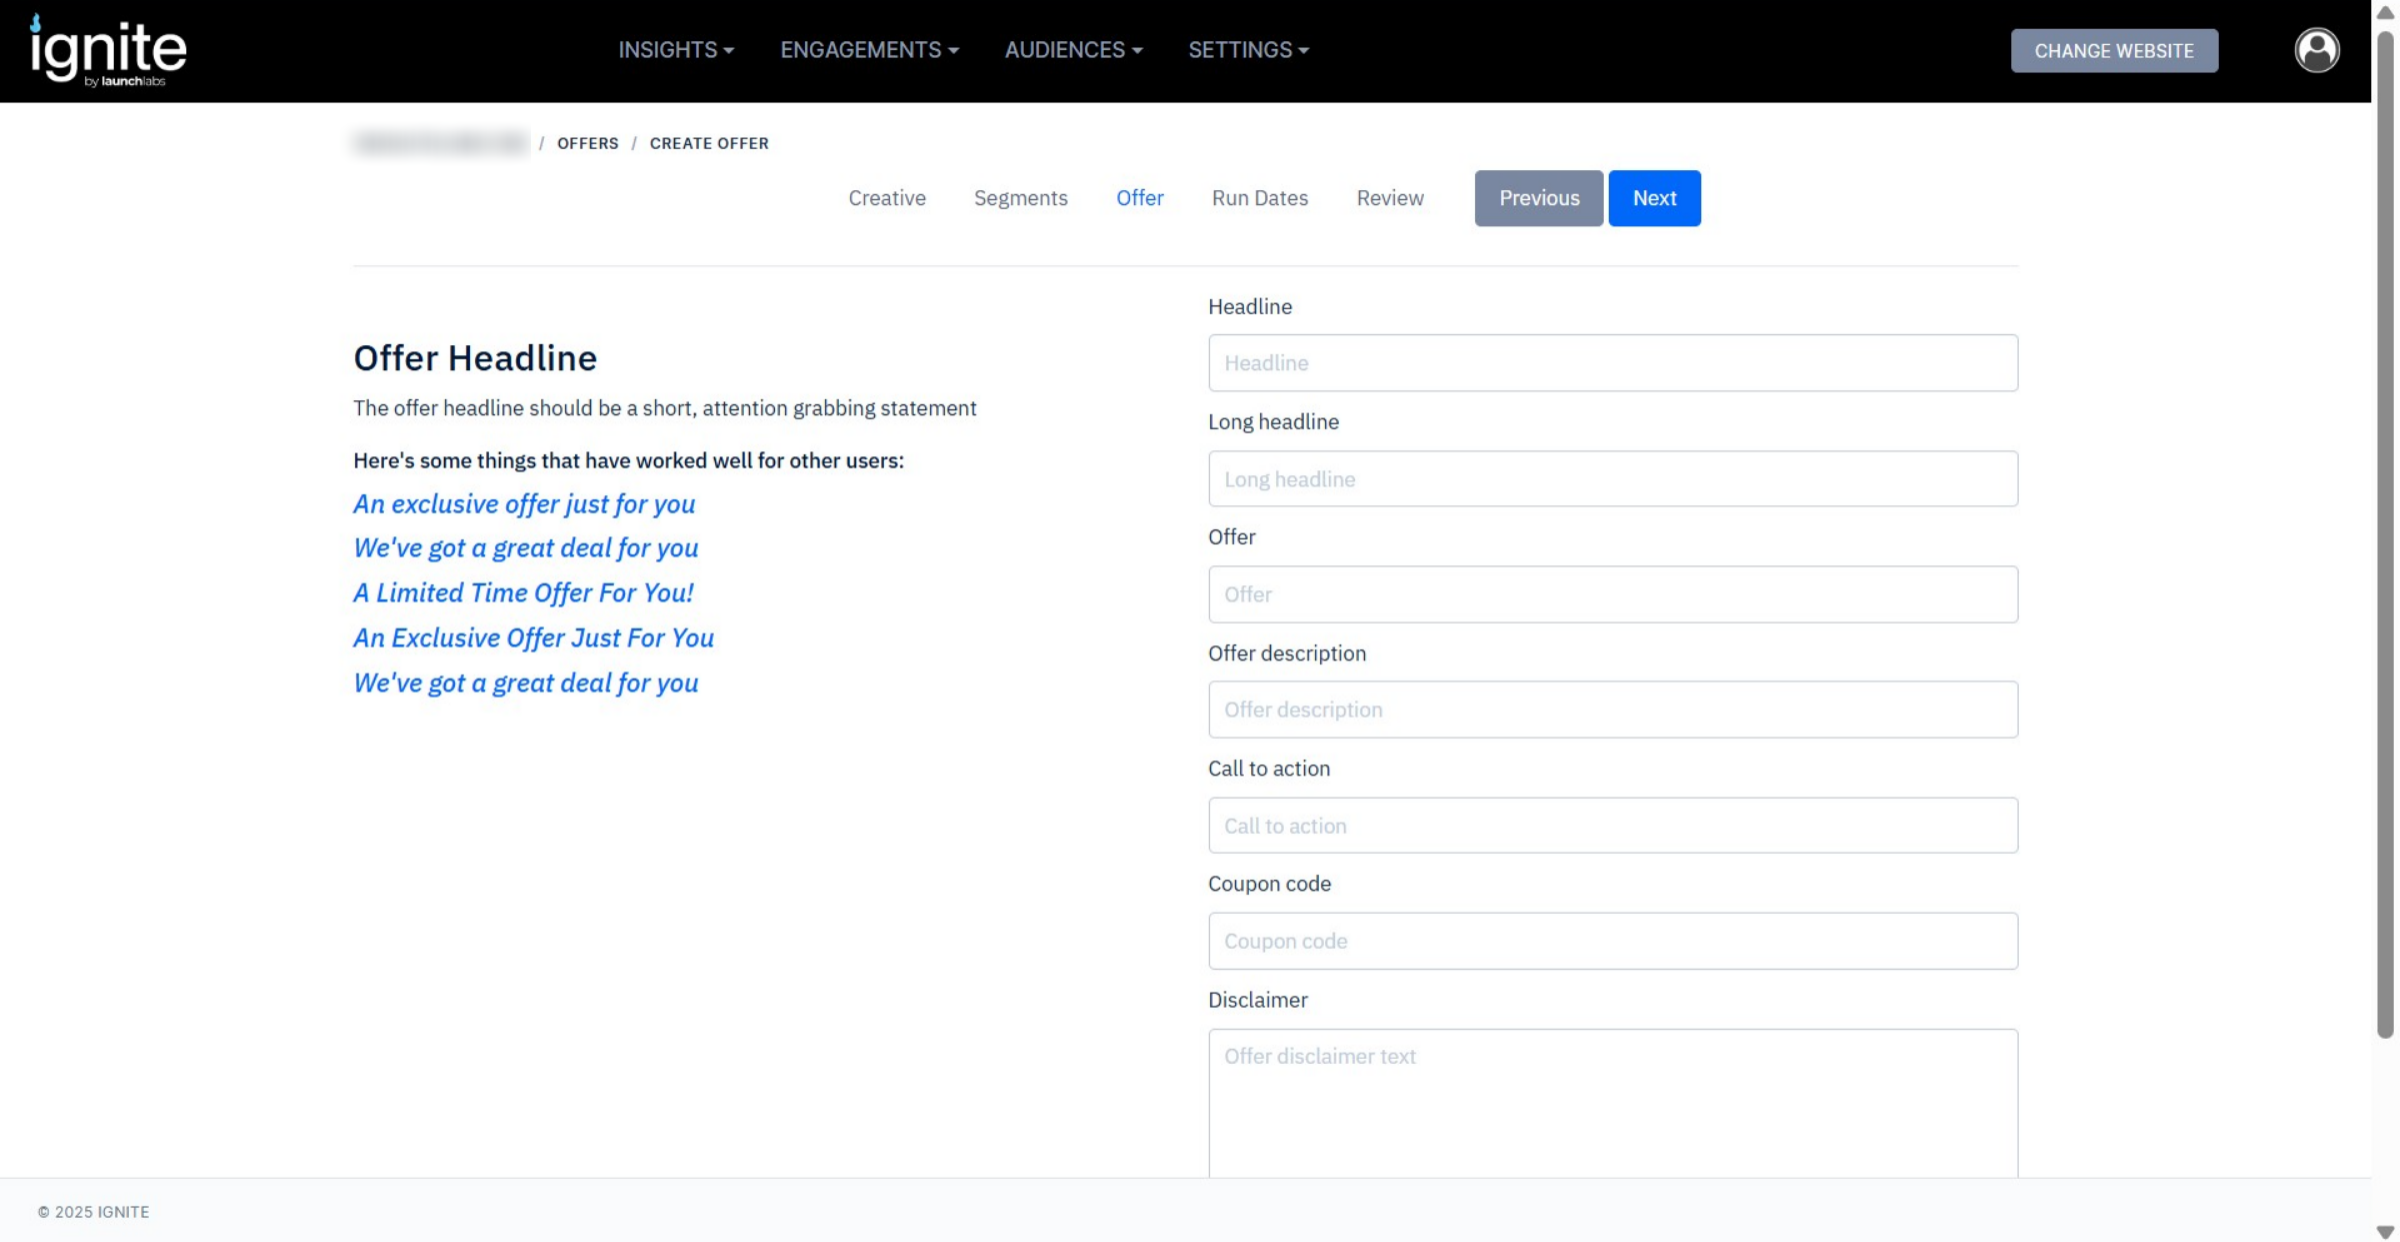Use suggestion 'A Limited Time Offer For You!'
Screen dimensions: 2400x1242
[x=523, y=593]
